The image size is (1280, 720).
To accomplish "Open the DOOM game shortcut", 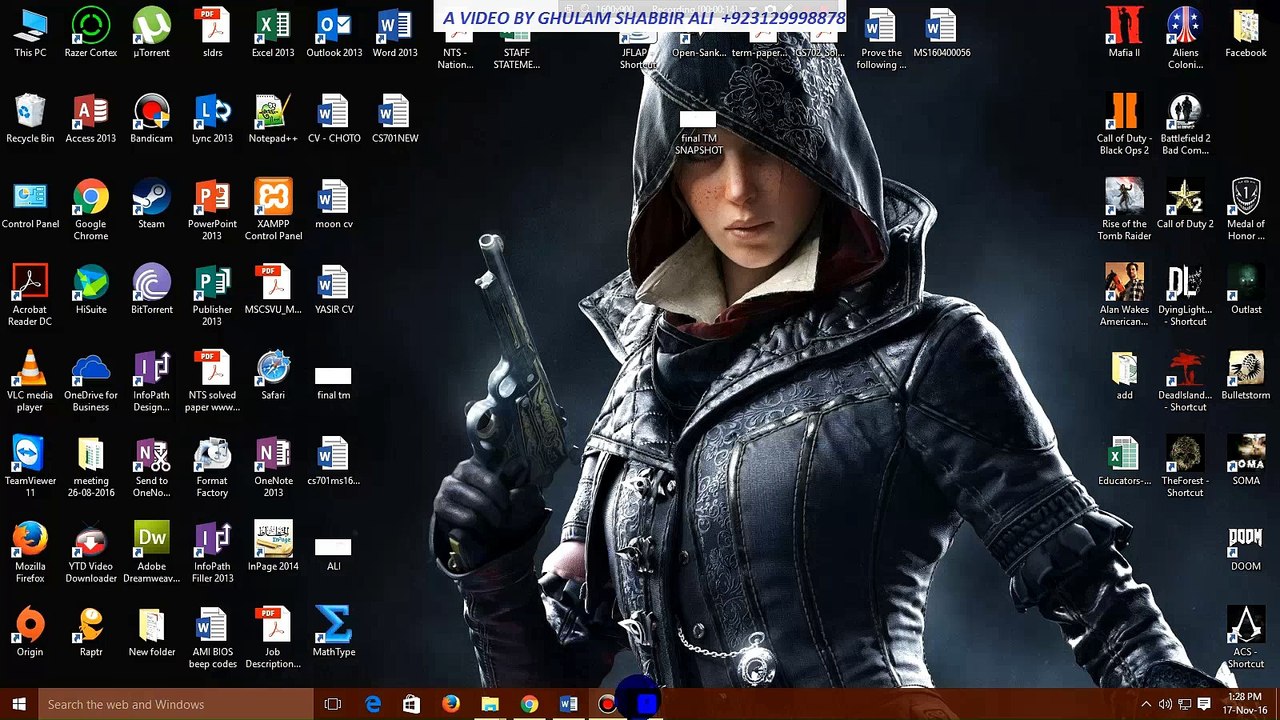I will point(1245,541).
